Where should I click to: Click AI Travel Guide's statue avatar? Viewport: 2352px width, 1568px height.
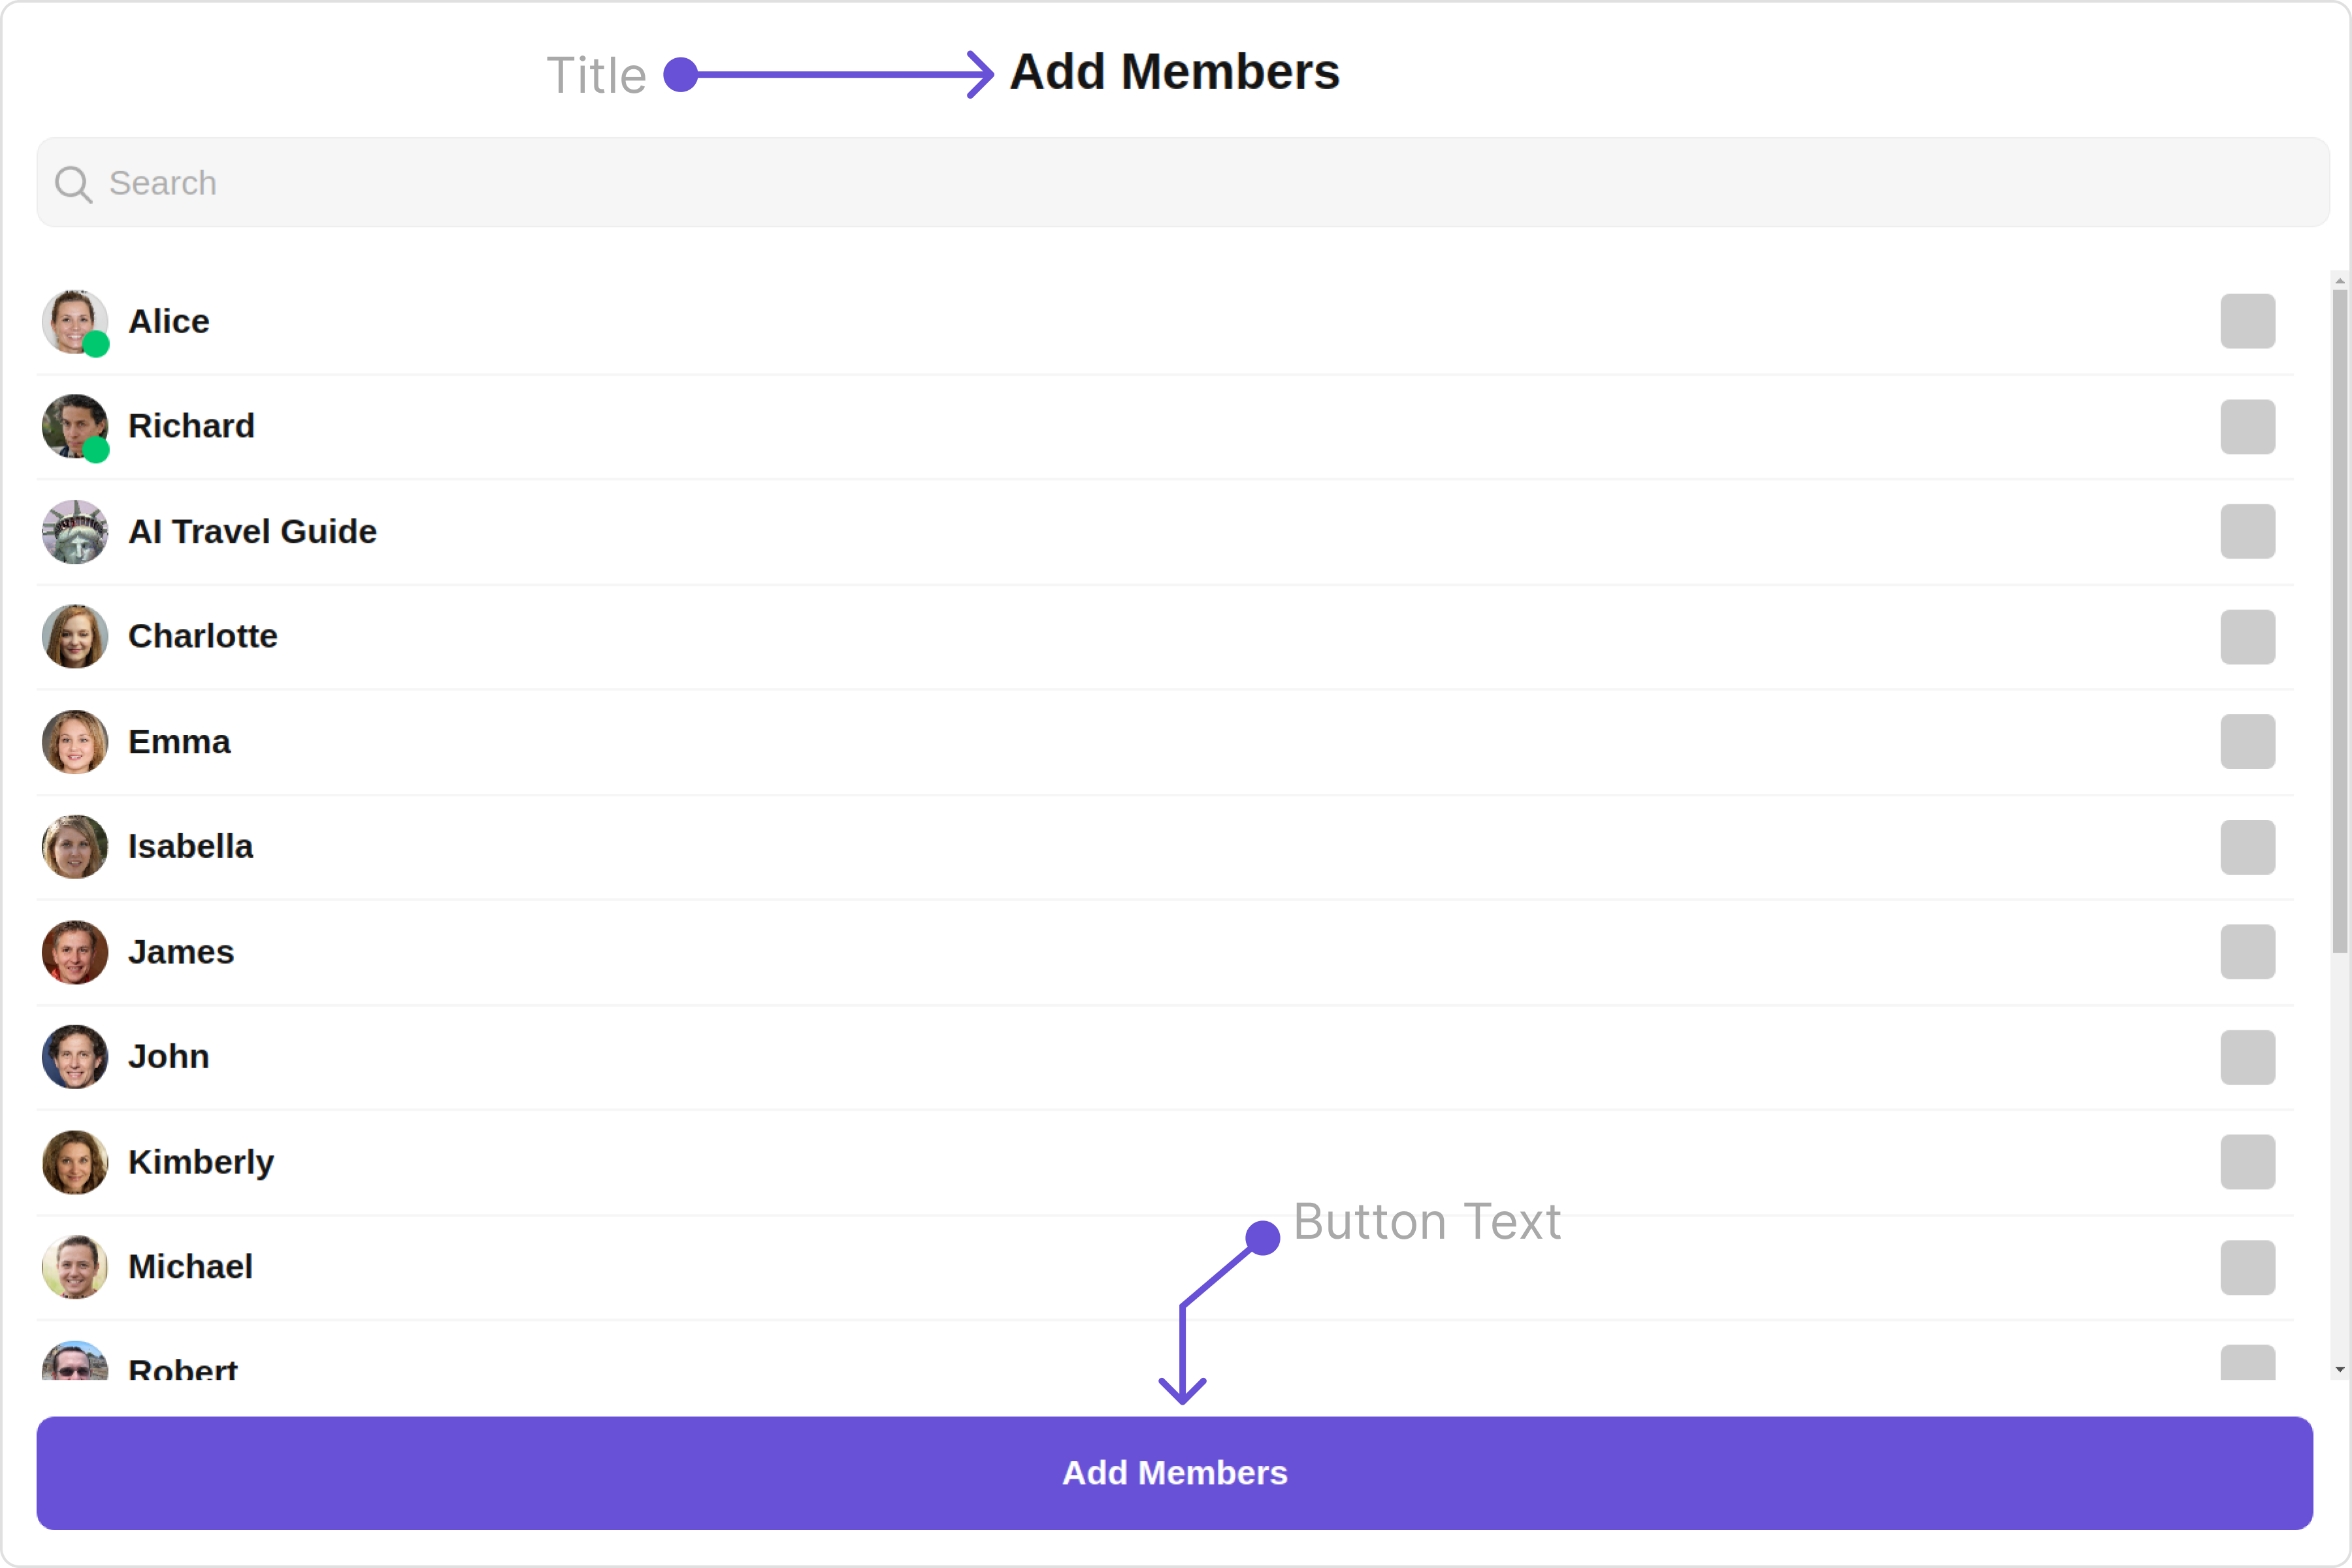point(75,532)
